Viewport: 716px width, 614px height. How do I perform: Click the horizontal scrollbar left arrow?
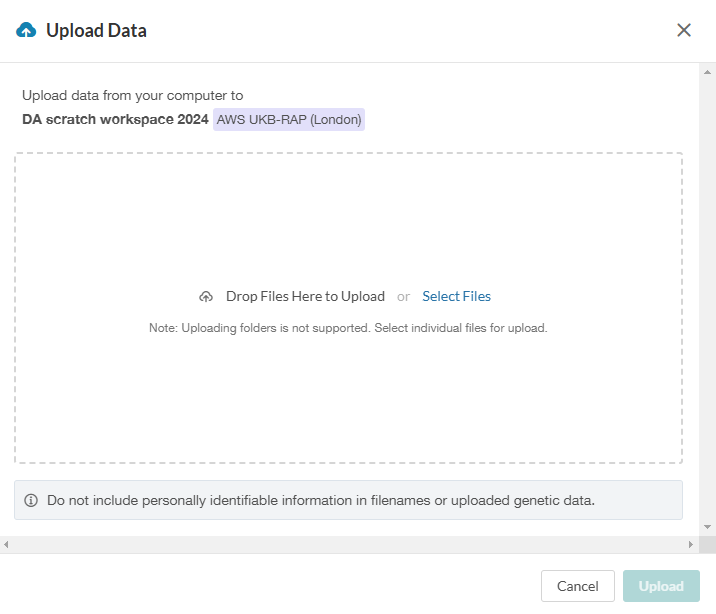[6, 544]
